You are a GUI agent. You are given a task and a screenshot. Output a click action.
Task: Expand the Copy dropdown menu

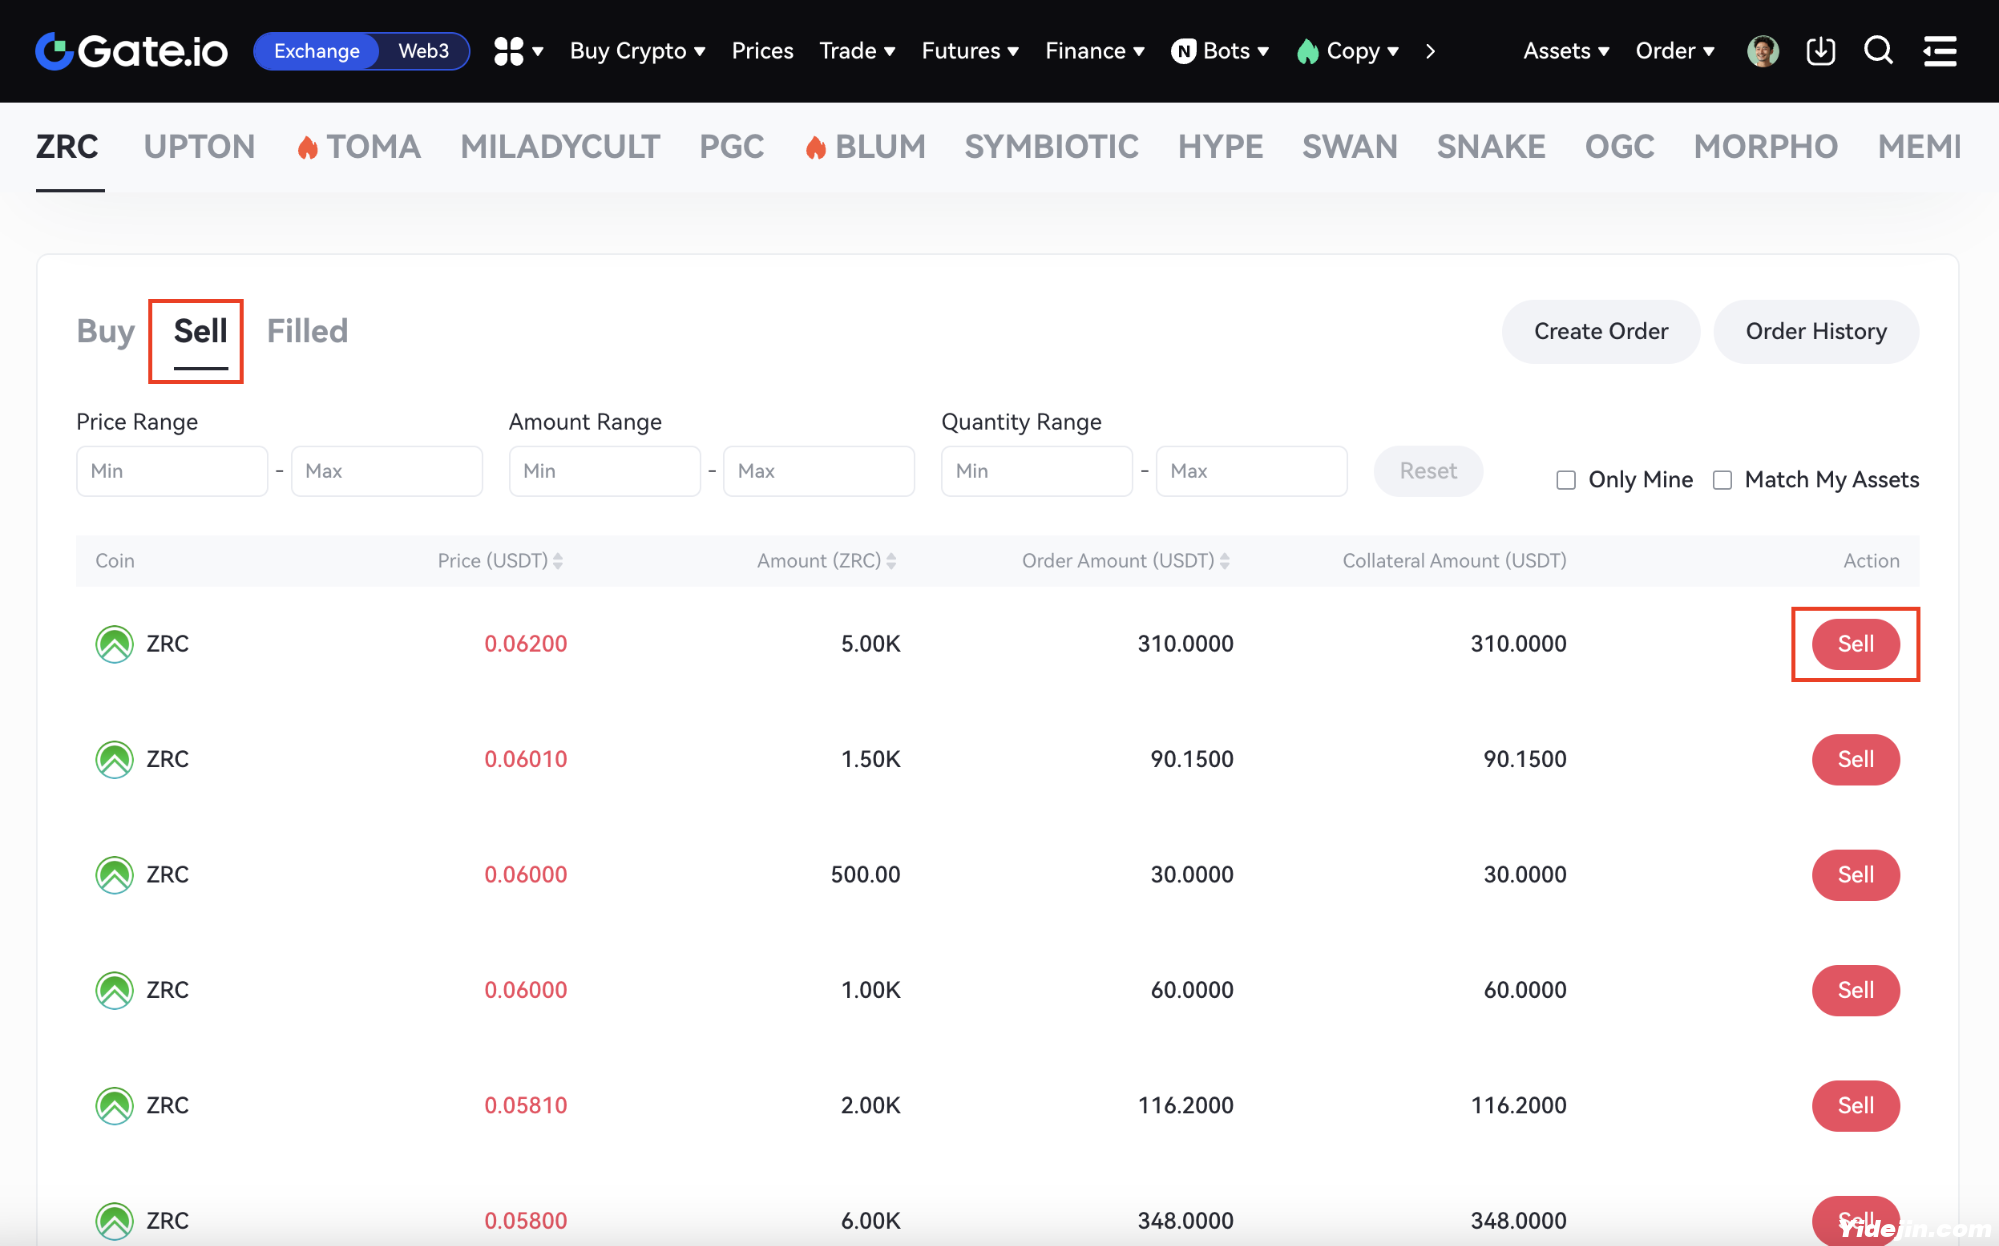(x=1347, y=51)
